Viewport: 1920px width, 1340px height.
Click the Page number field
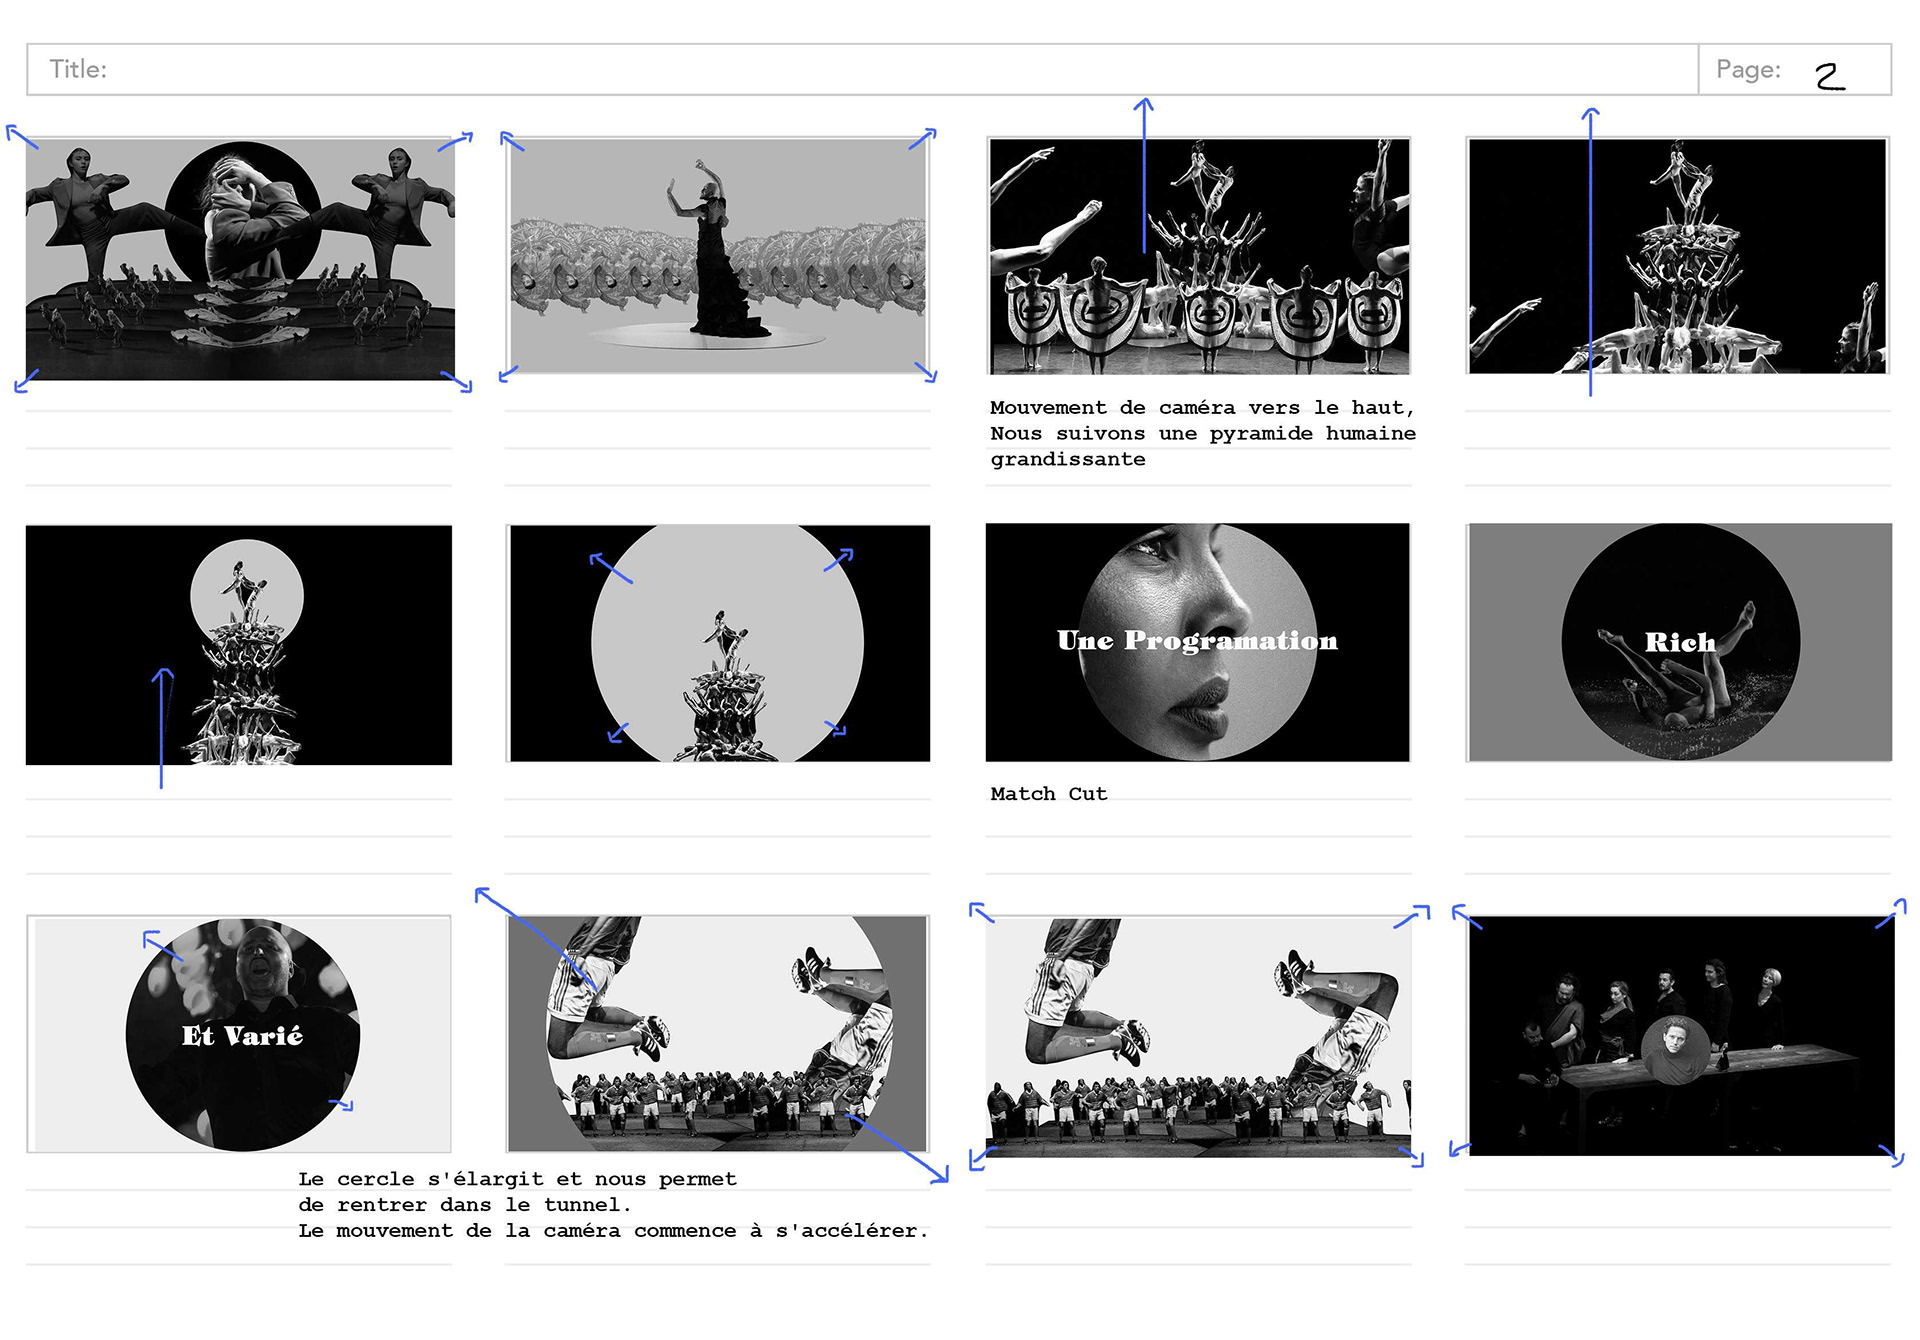(1794, 69)
